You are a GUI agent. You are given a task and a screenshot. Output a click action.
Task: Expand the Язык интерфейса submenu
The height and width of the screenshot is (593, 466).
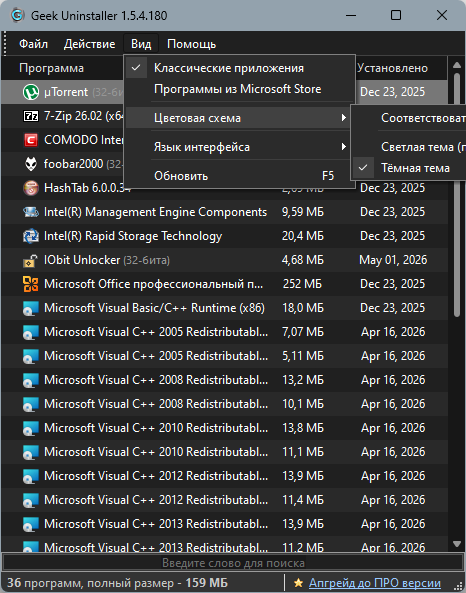(239, 147)
